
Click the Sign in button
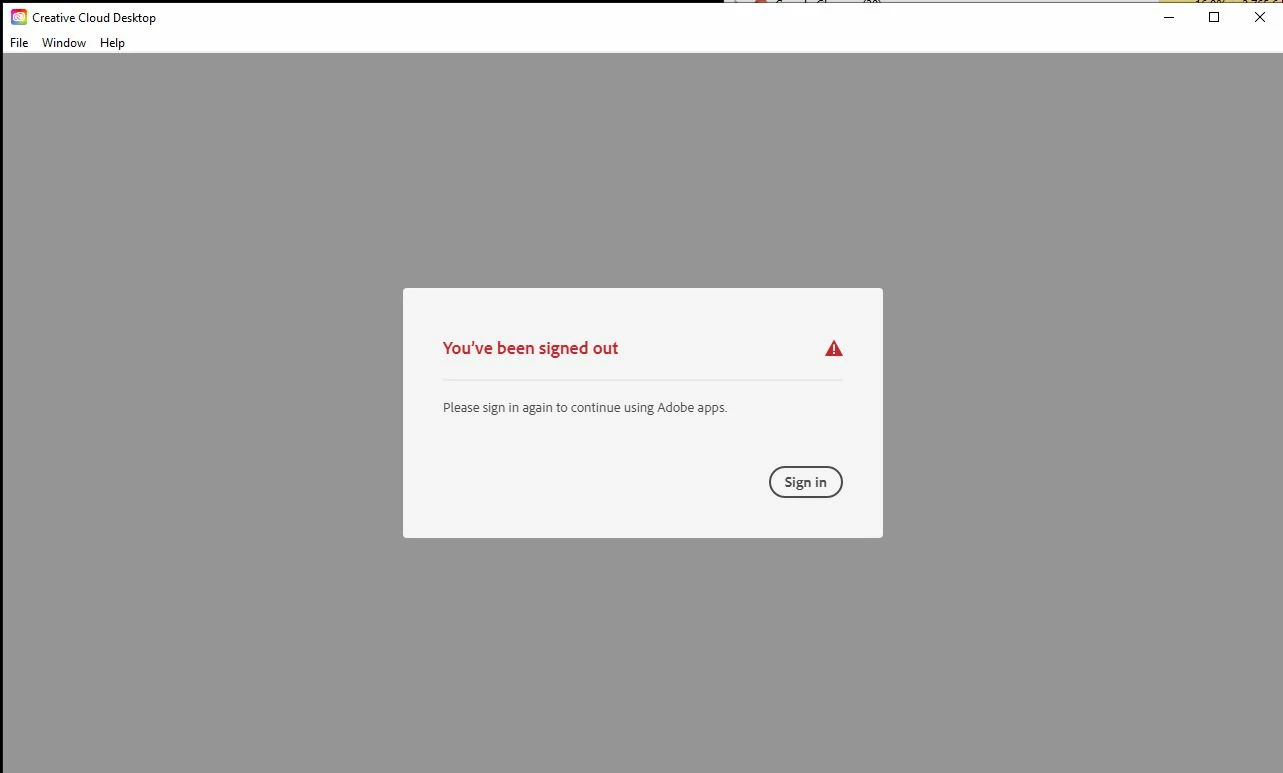tap(805, 482)
